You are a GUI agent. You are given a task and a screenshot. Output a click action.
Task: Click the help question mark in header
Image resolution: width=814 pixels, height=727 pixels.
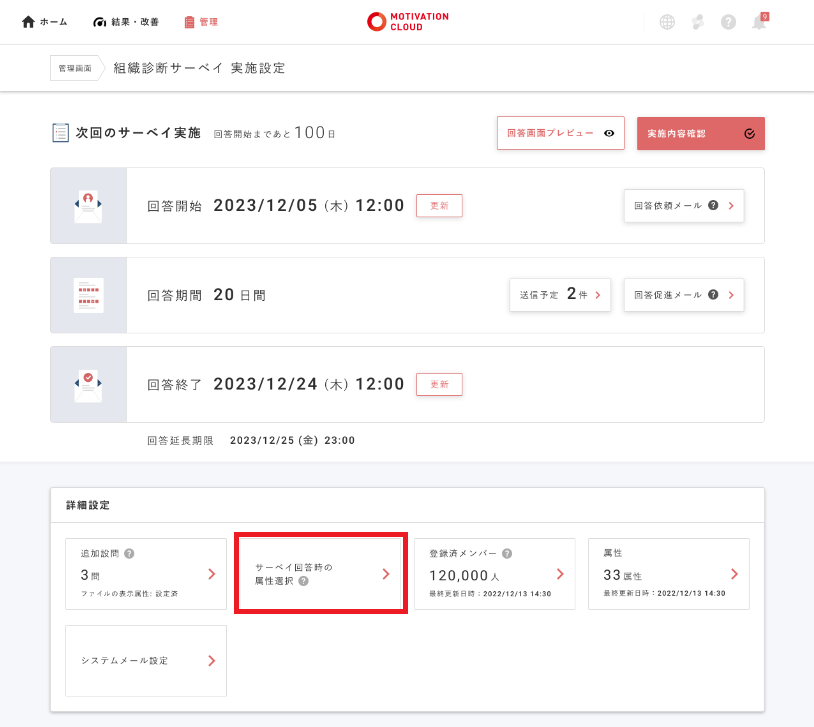(x=728, y=22)
